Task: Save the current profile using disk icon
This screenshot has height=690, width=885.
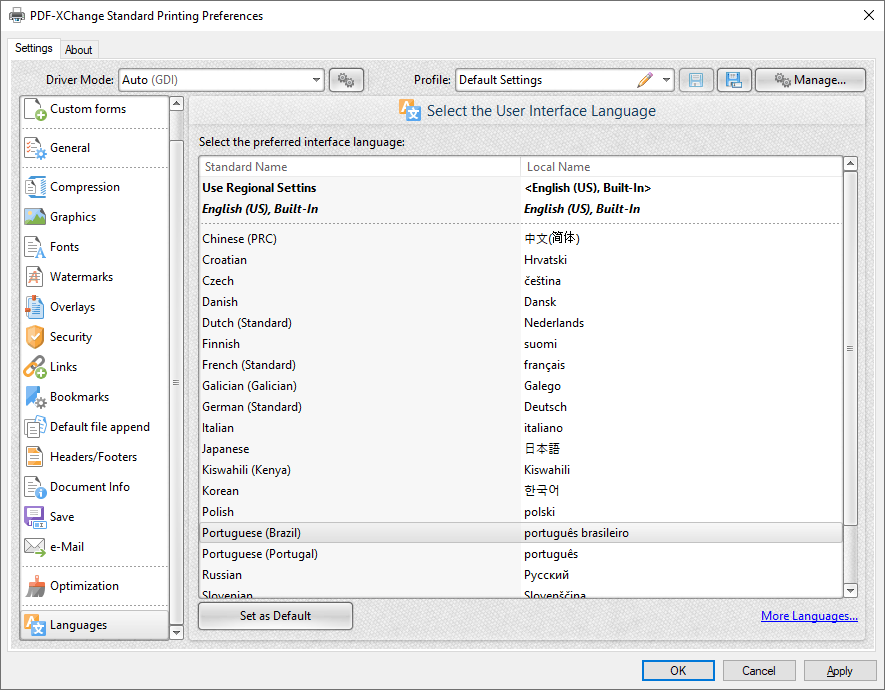Action: 696,79
